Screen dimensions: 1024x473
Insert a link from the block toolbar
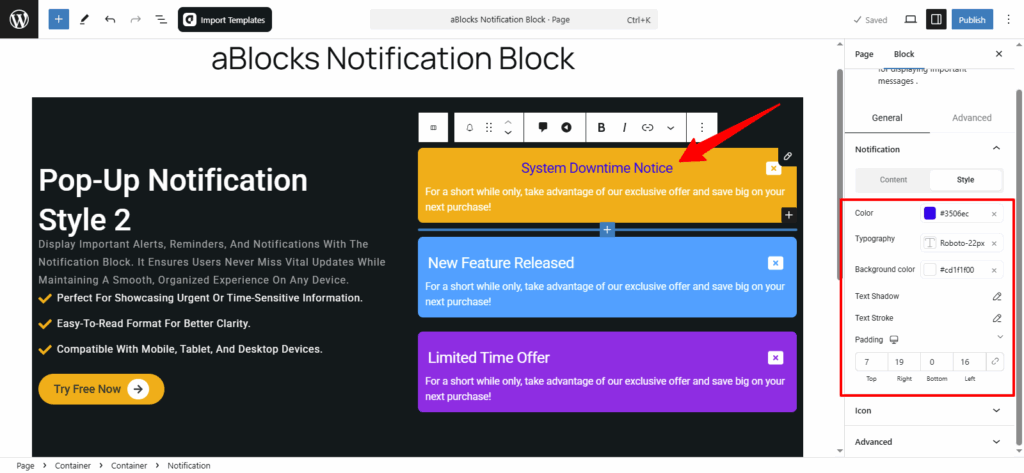pos(647,127)
